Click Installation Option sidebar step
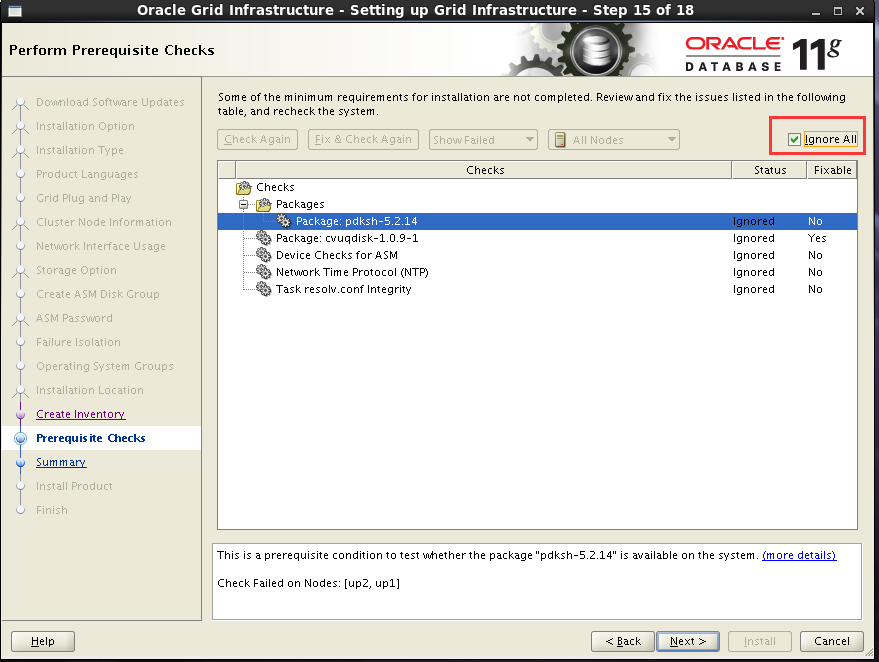The height and width of the screenshot is (662, 879). [85, 126]
